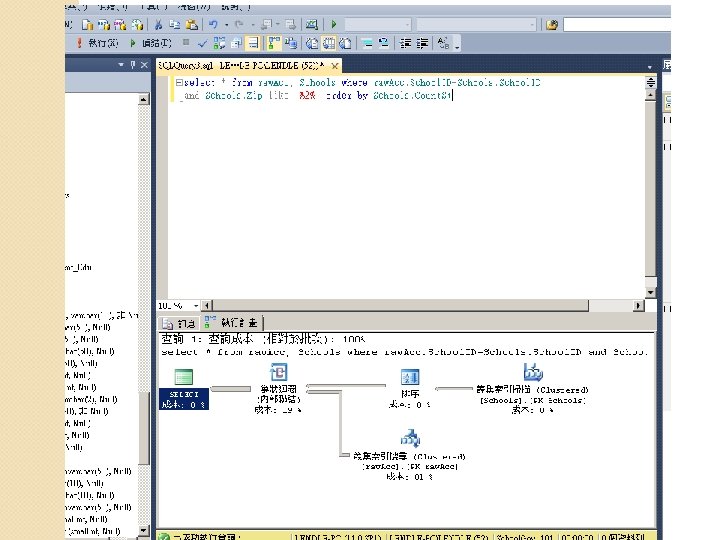Select the nested loops join operator icon
Image resolution: width=720 pixels, height=540 pixels.
(280, 374)
